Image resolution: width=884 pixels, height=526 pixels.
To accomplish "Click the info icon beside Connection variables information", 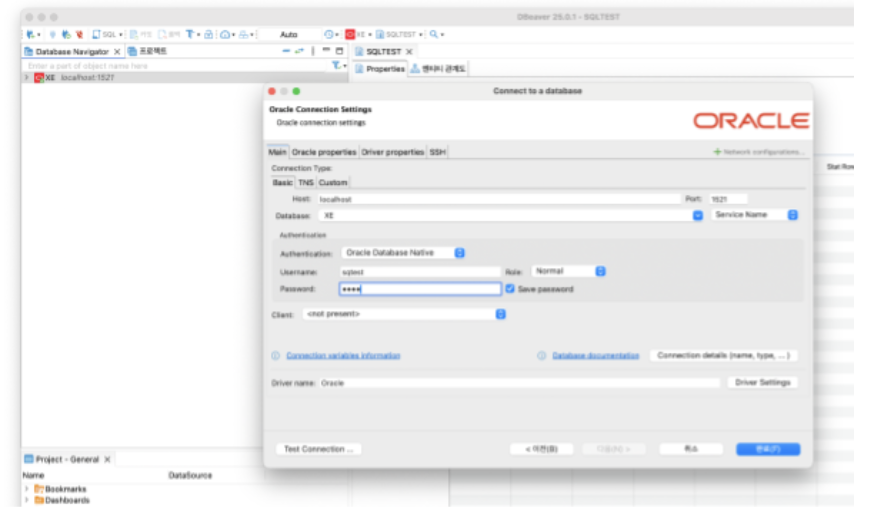I will click(276, 355).
